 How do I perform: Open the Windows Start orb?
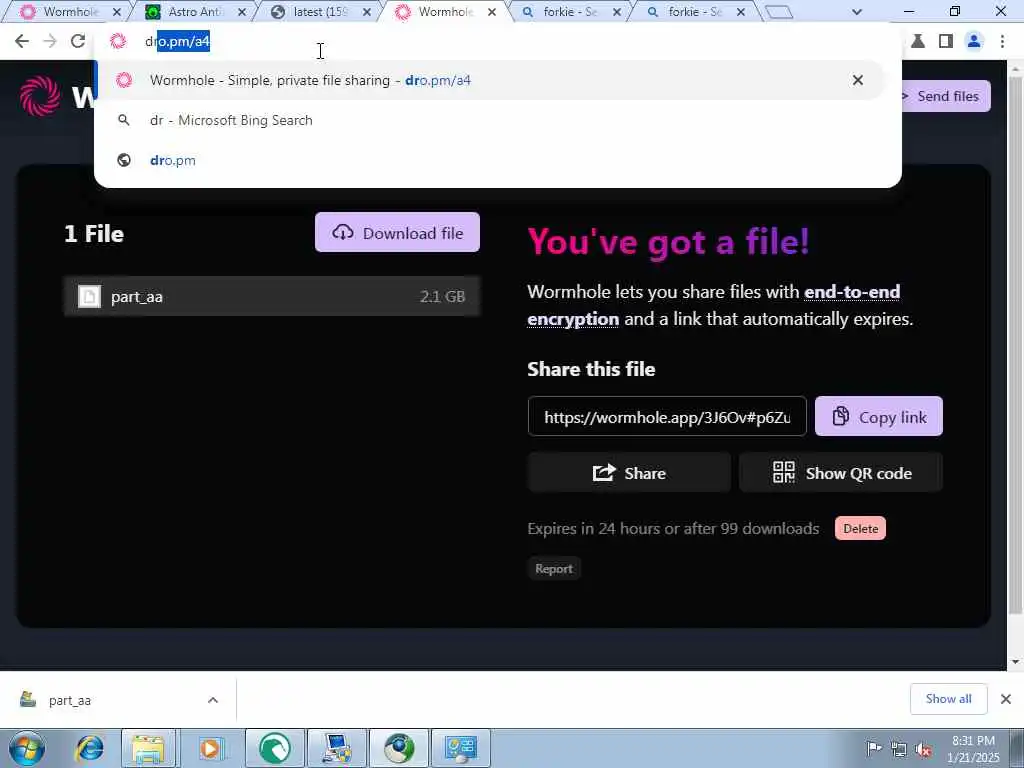(x=27, y=748)
